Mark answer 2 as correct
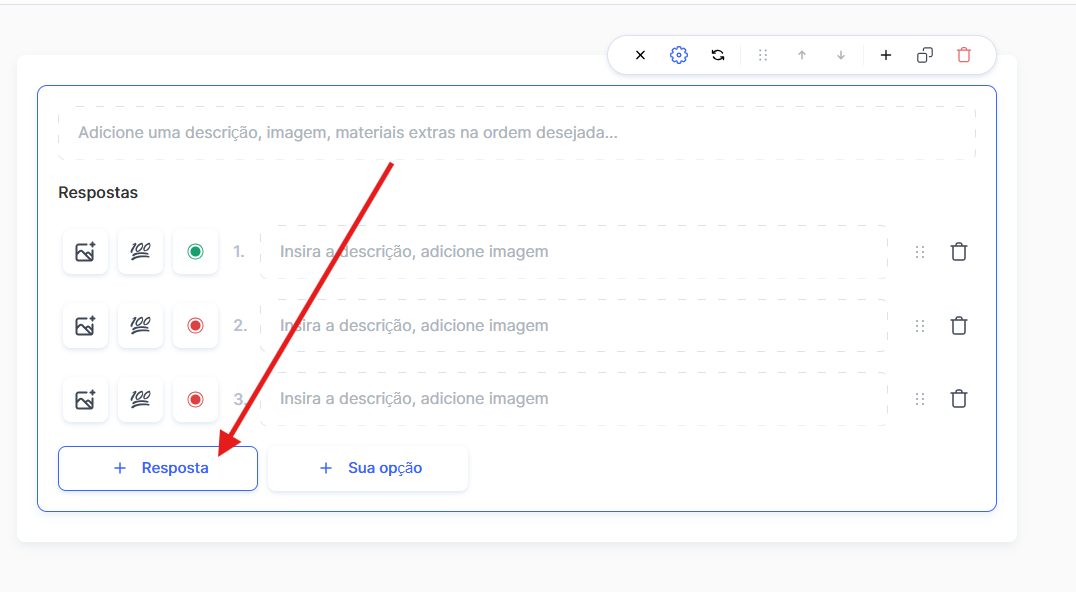 tap(195, 325)
